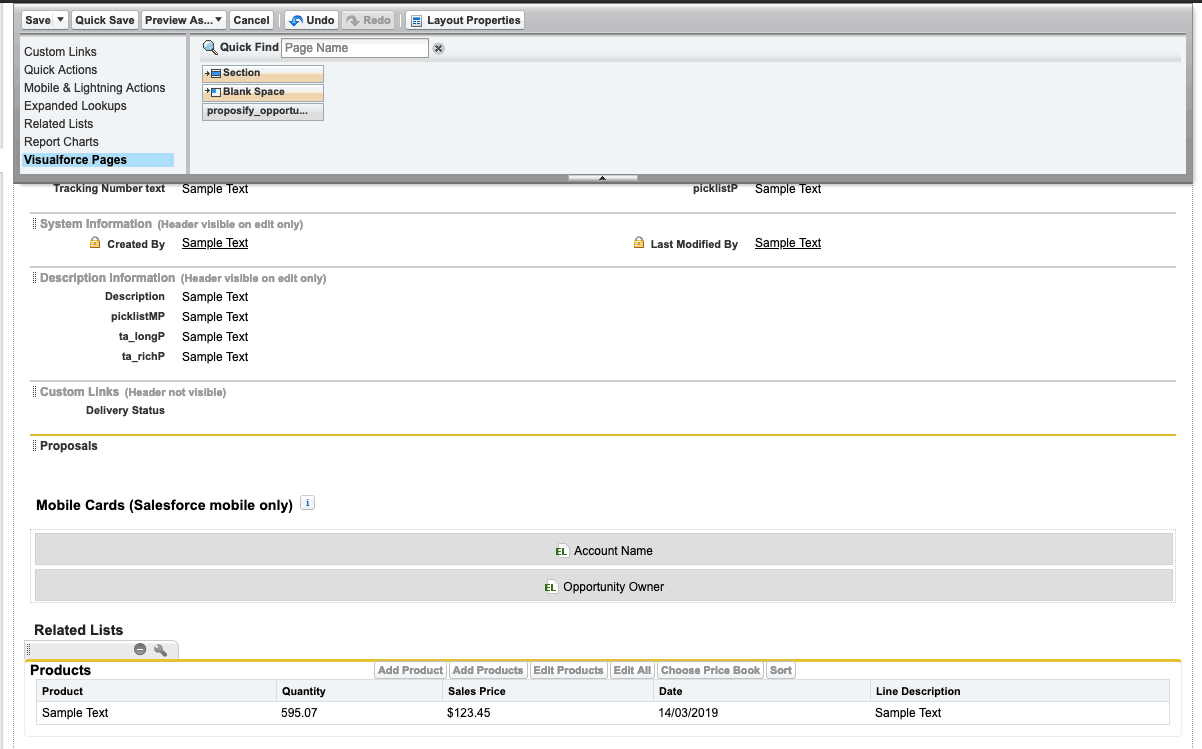
Task: Click the Redo button
Action: pos(368,20)
